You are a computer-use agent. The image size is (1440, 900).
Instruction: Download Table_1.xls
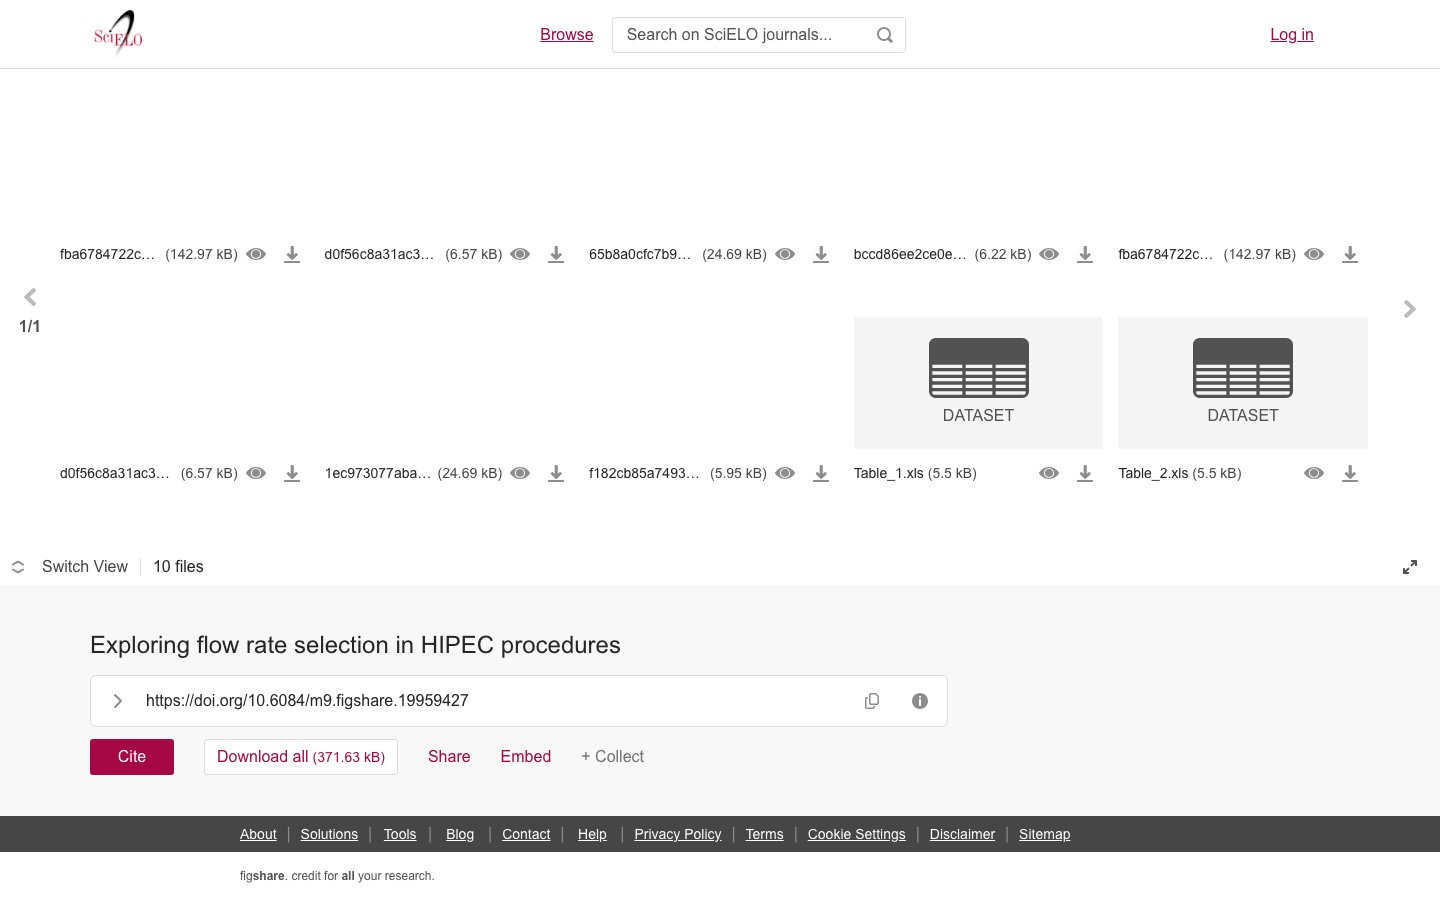[1085, 473]
